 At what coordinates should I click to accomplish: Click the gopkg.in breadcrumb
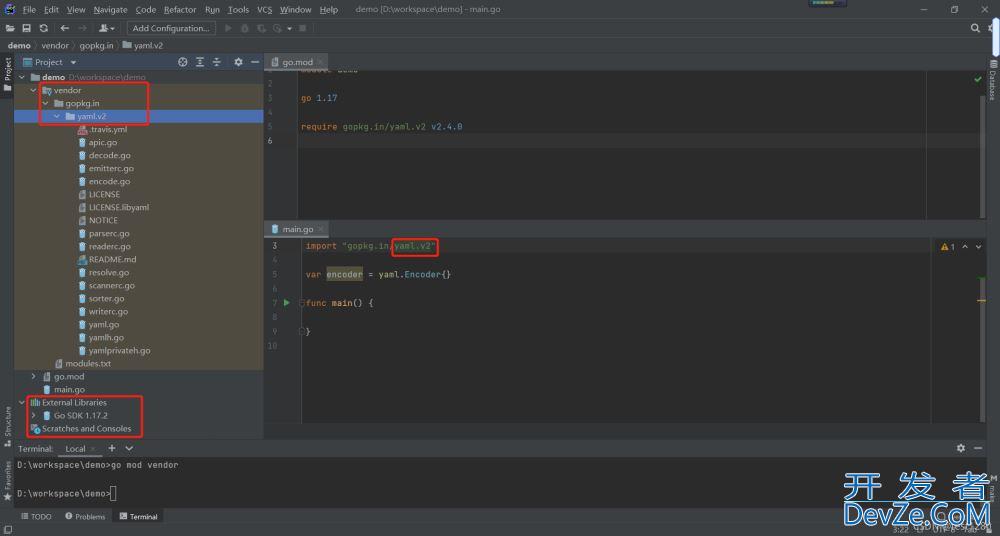point(96,45)
